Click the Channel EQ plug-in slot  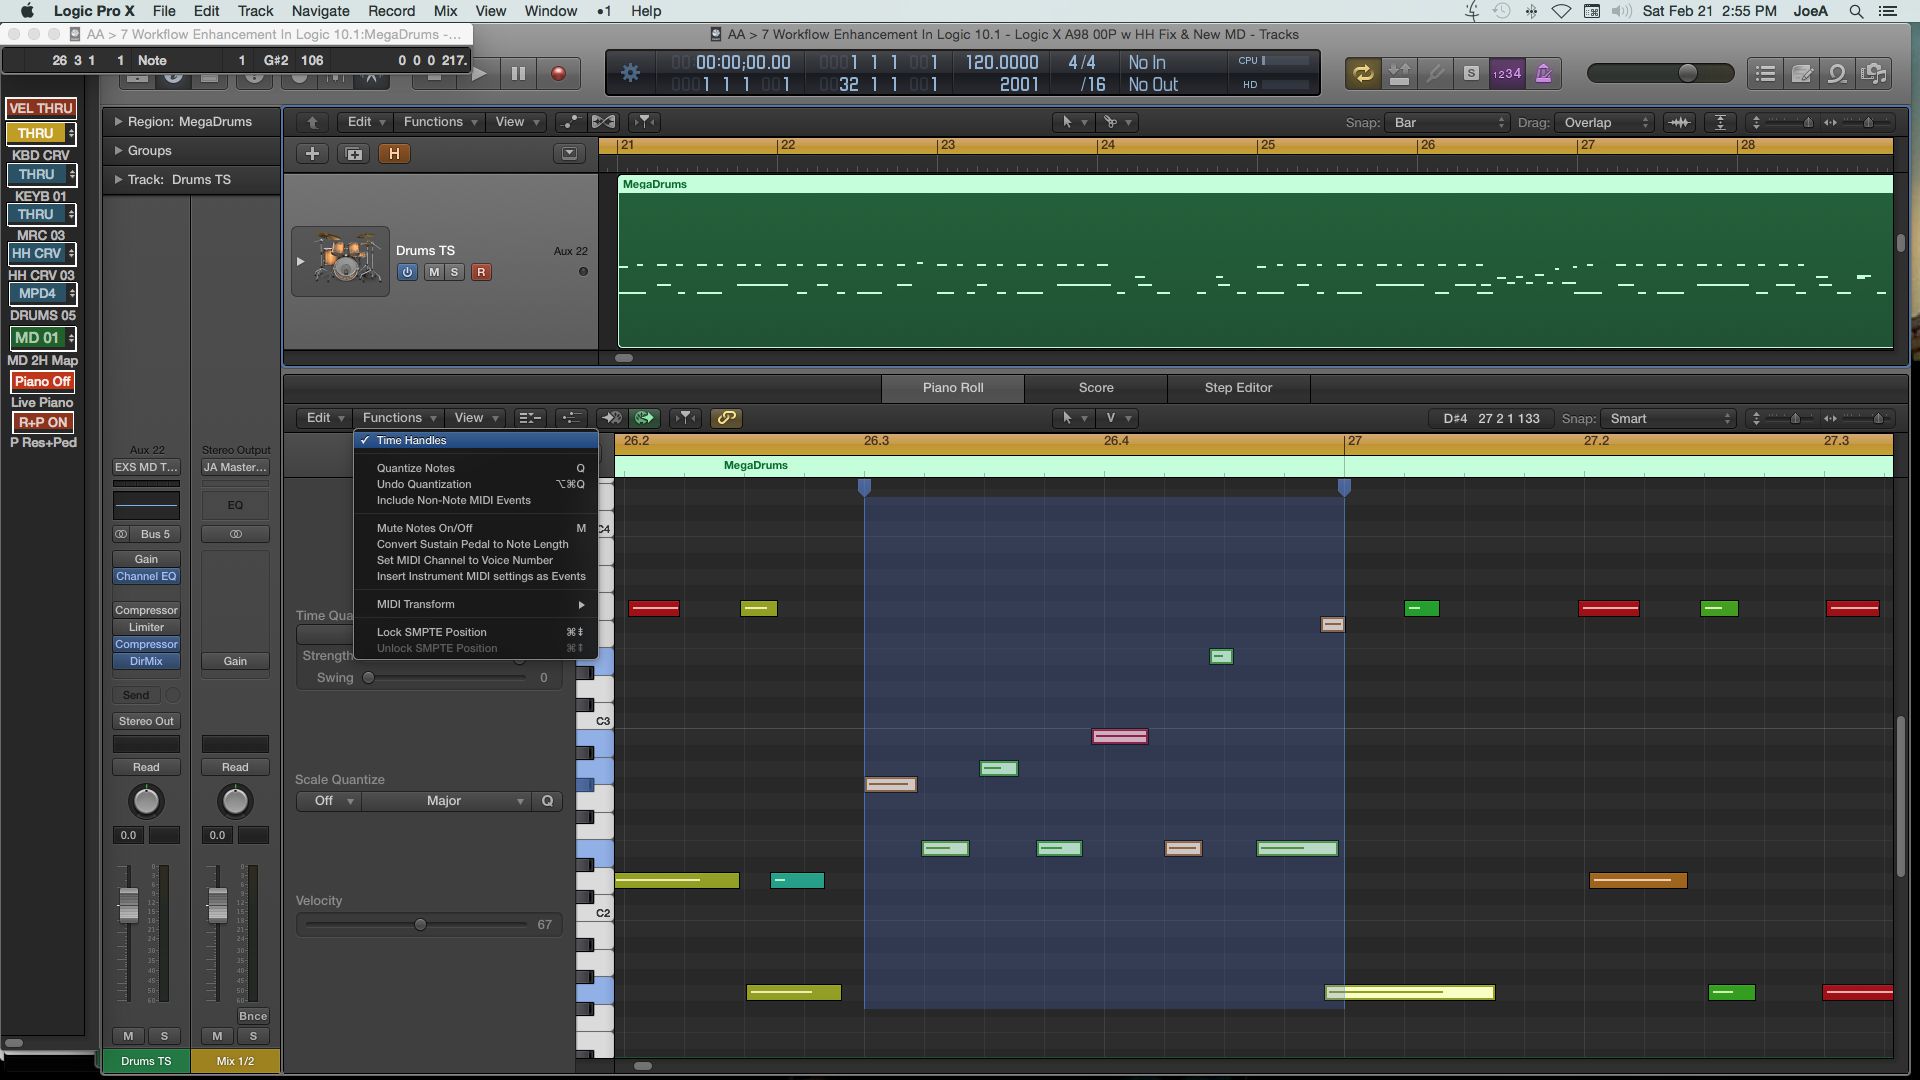coord(146,576)
